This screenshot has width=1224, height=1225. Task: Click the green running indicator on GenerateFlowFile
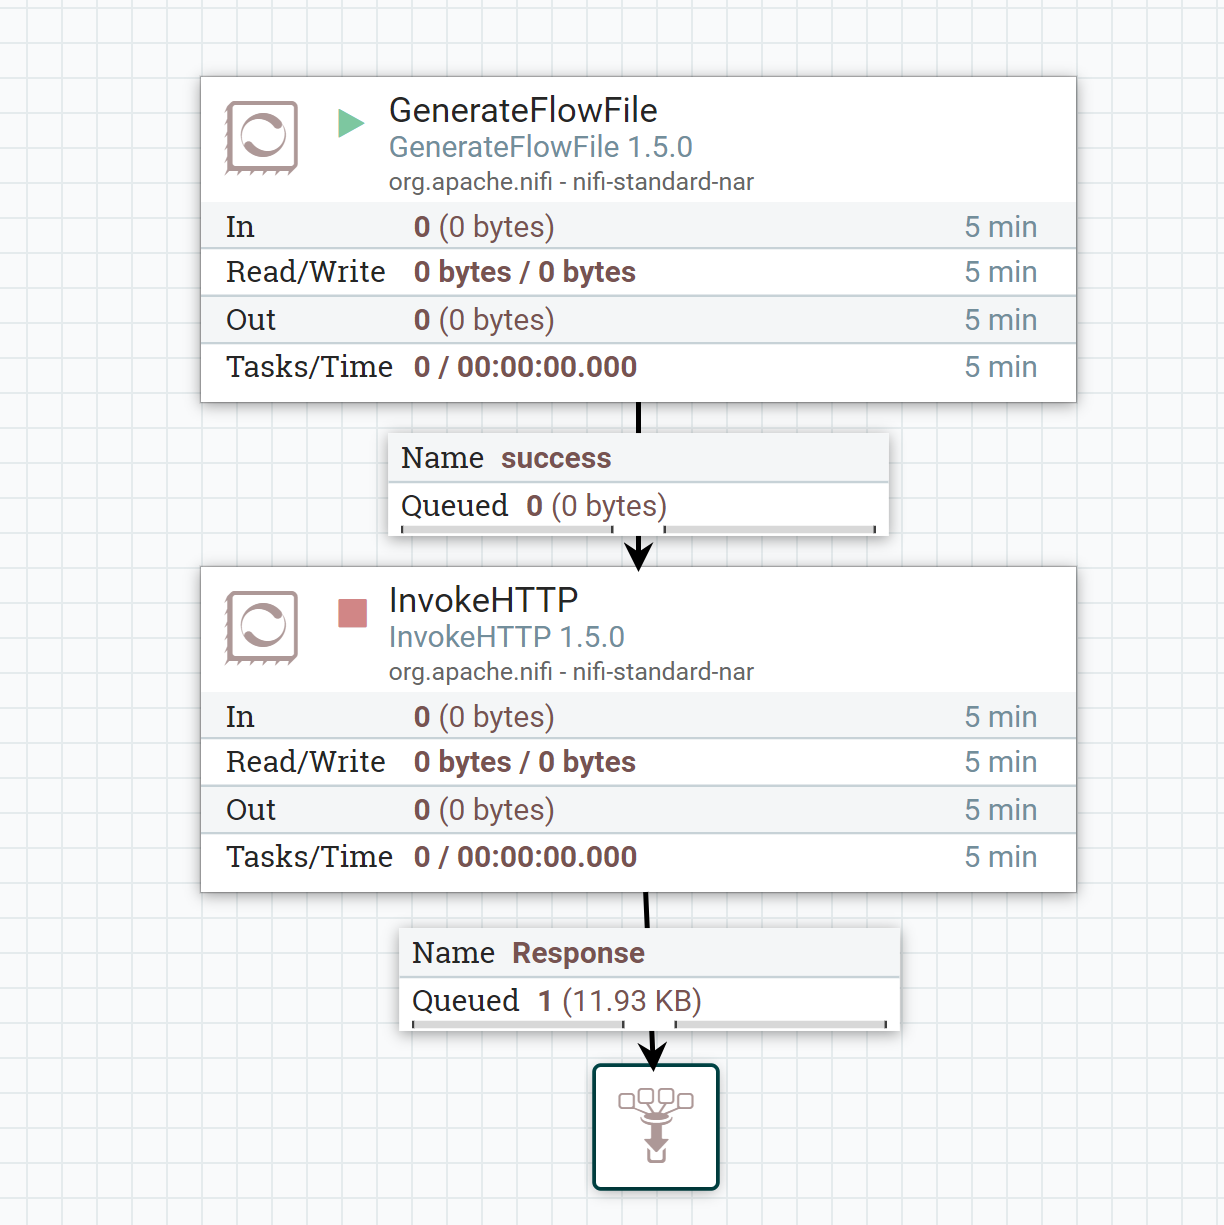tap(351, 122)
